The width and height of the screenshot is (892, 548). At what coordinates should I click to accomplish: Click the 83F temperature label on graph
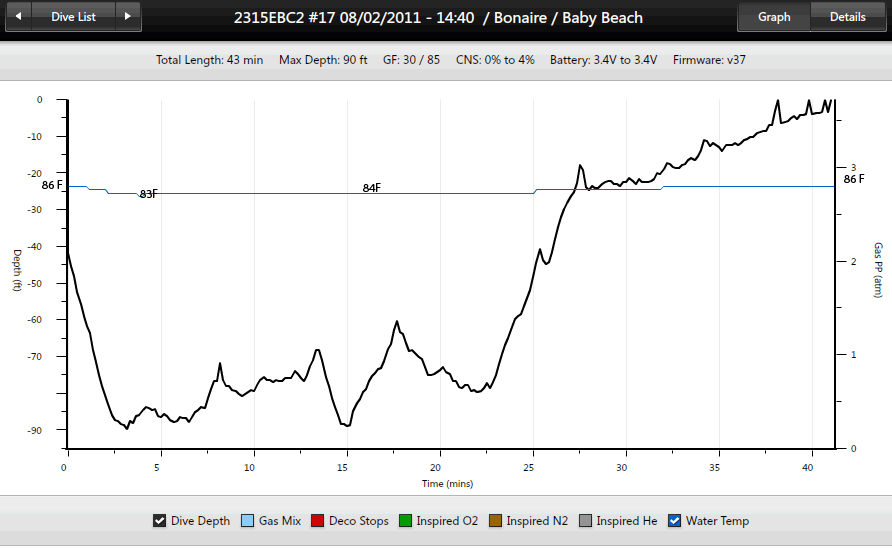click(x=148, y=194)
